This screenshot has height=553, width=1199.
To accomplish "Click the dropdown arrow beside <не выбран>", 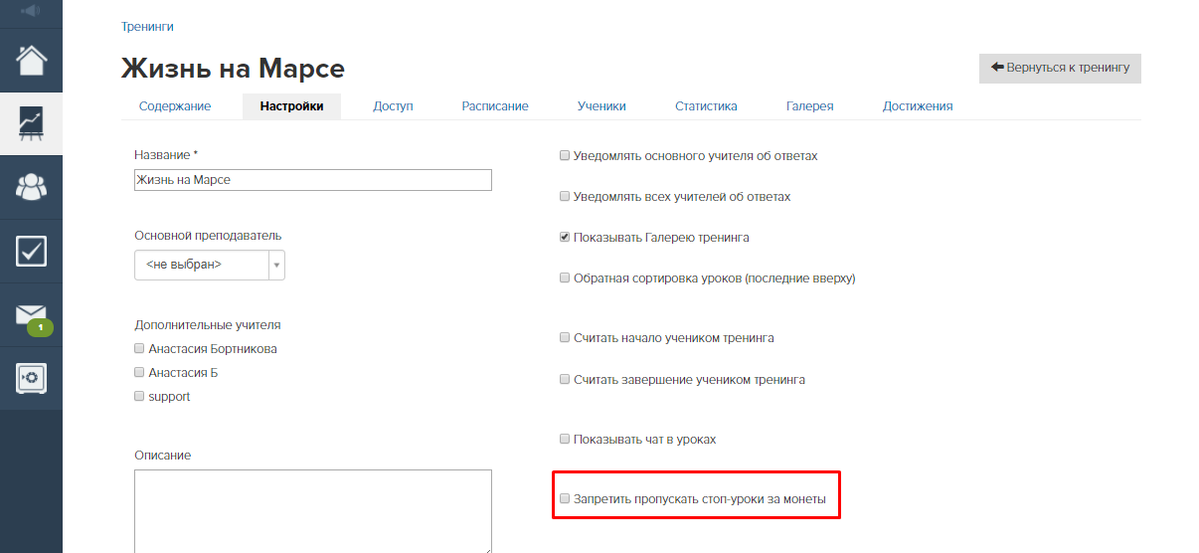I will [277, 265].
